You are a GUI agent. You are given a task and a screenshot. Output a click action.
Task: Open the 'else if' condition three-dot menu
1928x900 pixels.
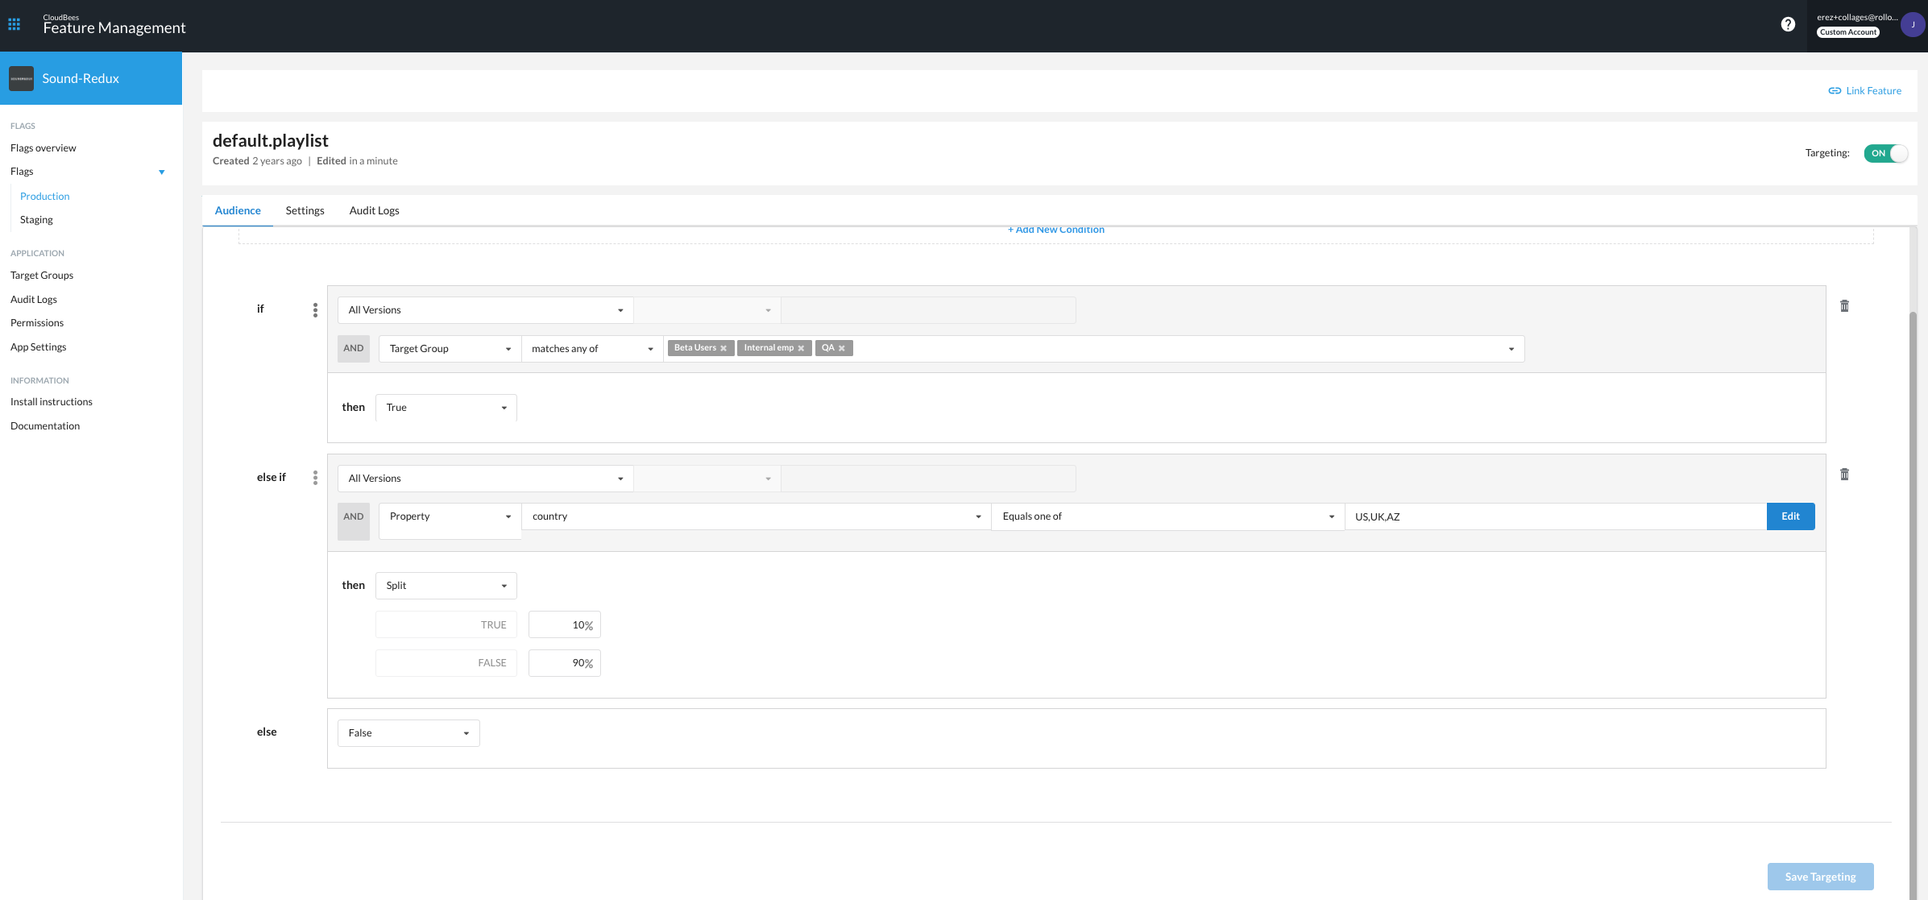tap(315, 478)
